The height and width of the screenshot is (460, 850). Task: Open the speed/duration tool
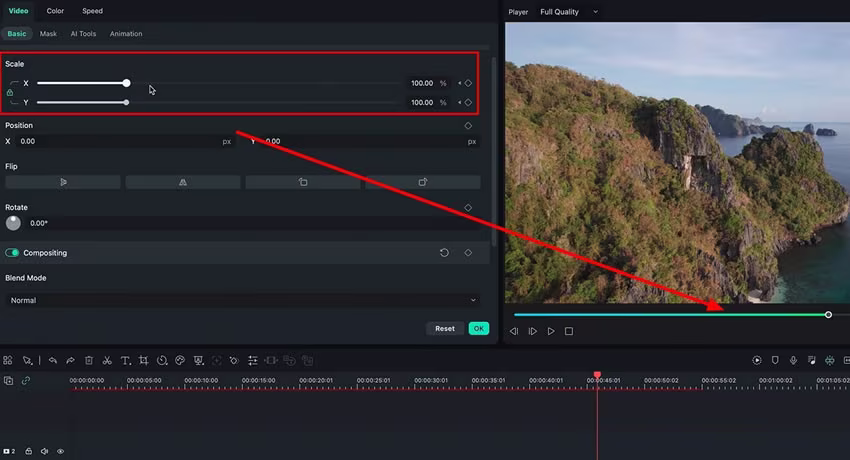162,360
